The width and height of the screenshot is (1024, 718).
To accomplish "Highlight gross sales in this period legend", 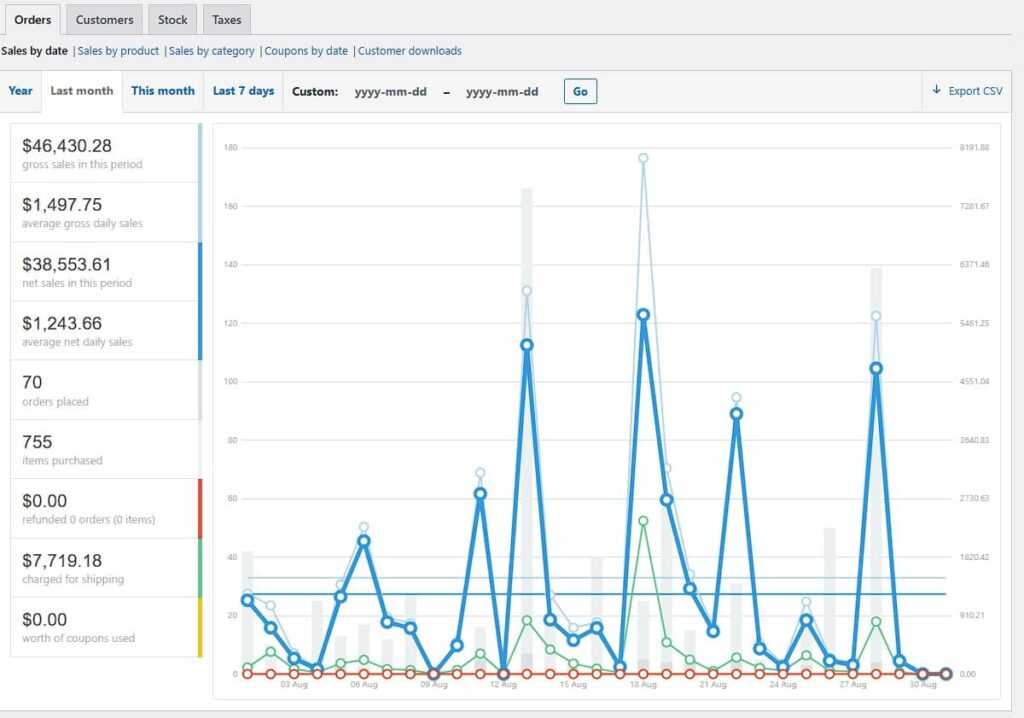I will 105,153.
